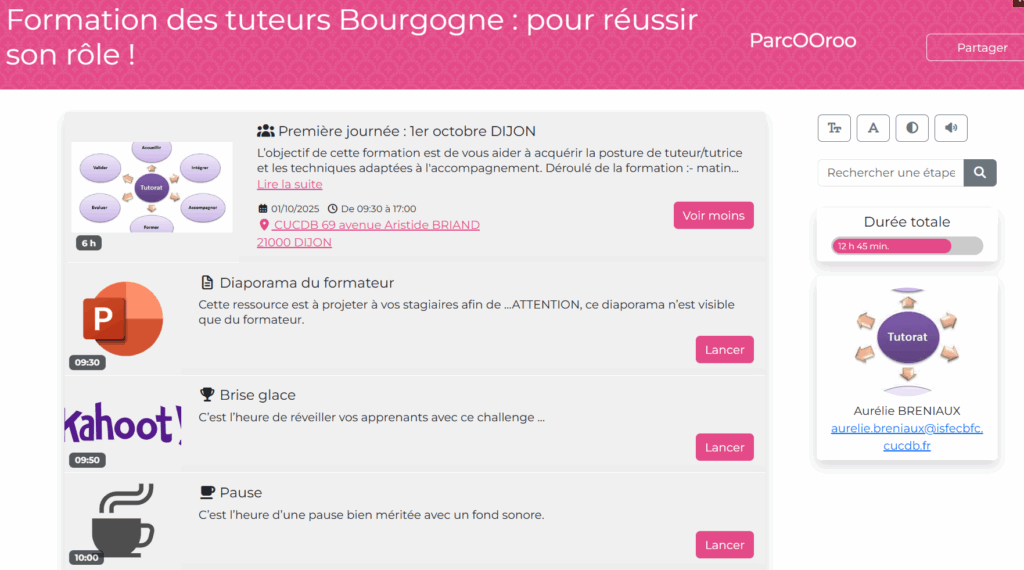Viewport: 1024px width, 570px height.
Task: Click the text size (Tt) accessibility icon
Action: coord(834,128)
